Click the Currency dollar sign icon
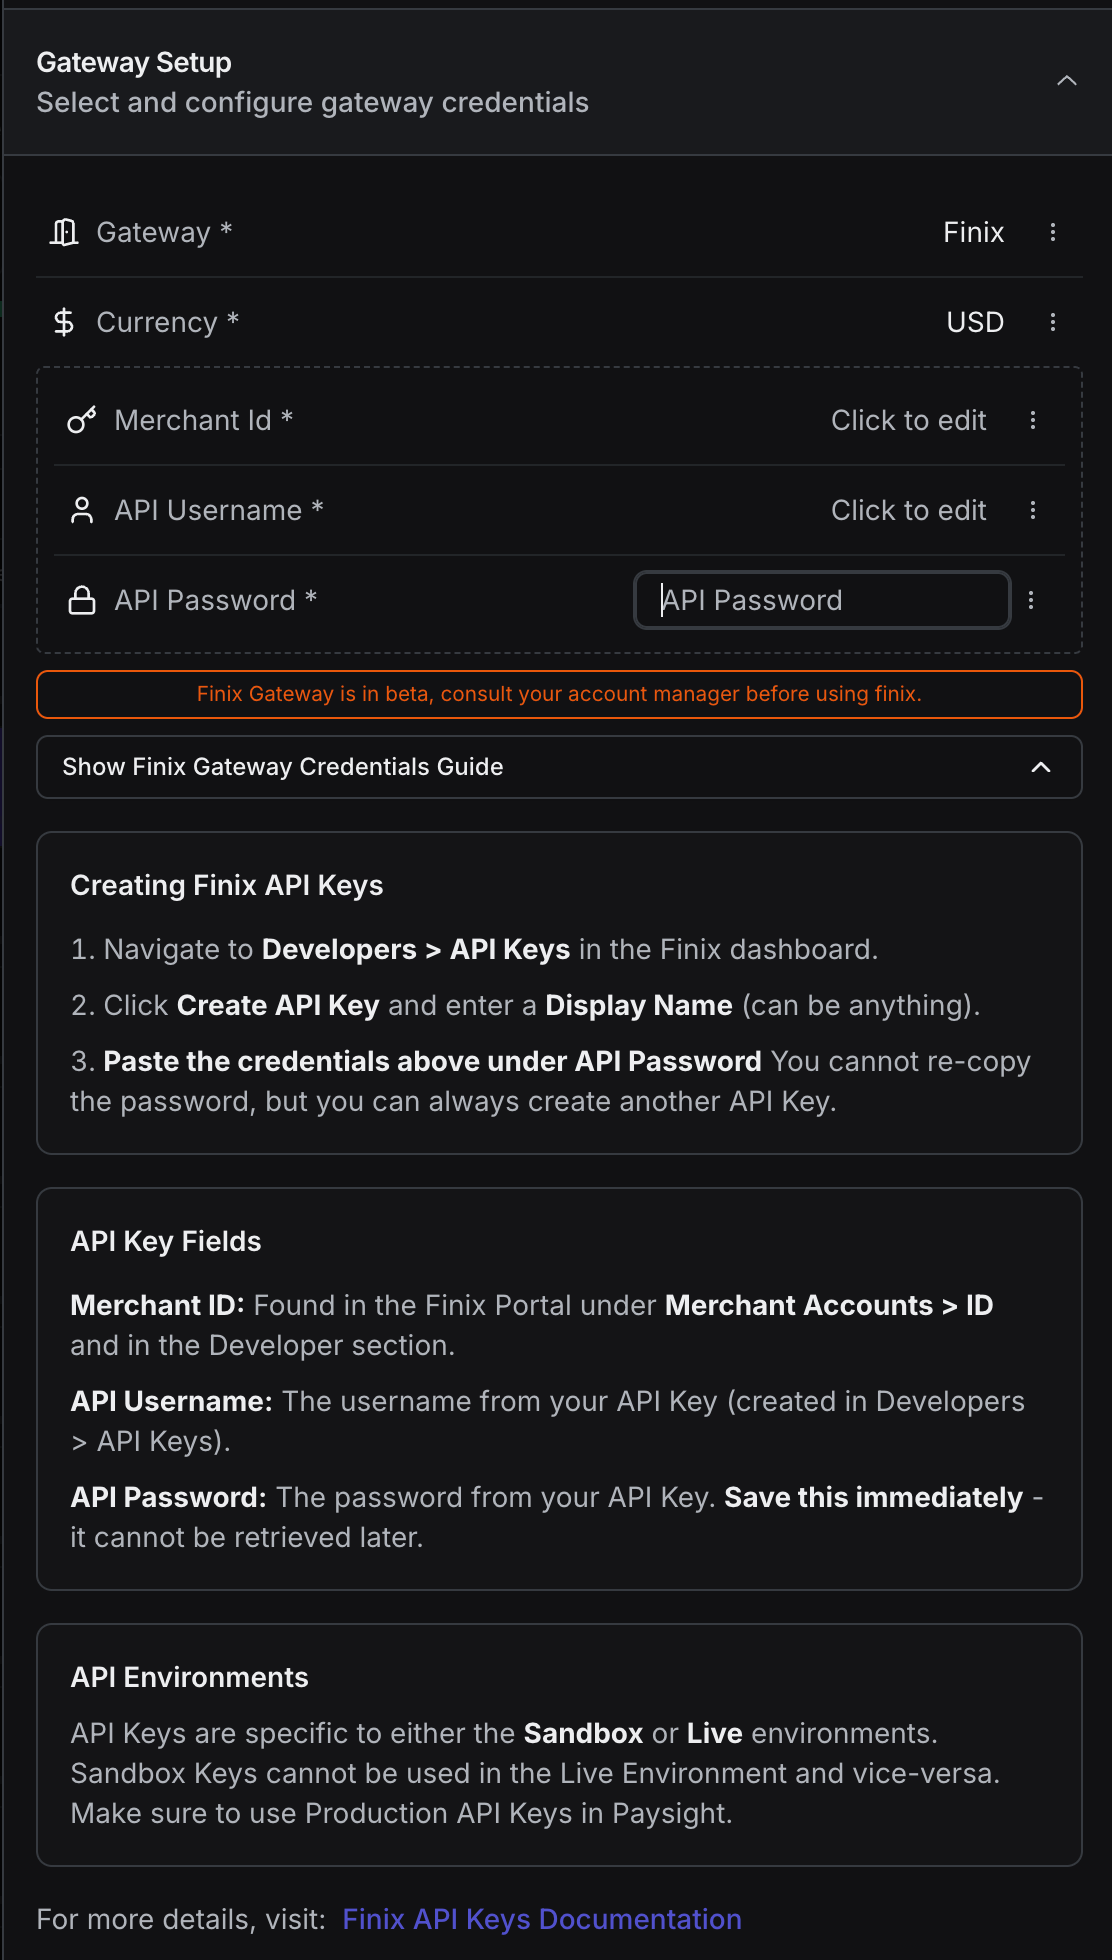The width and height of the screenshot is (1112, 1960). click(x=64, y=322)
